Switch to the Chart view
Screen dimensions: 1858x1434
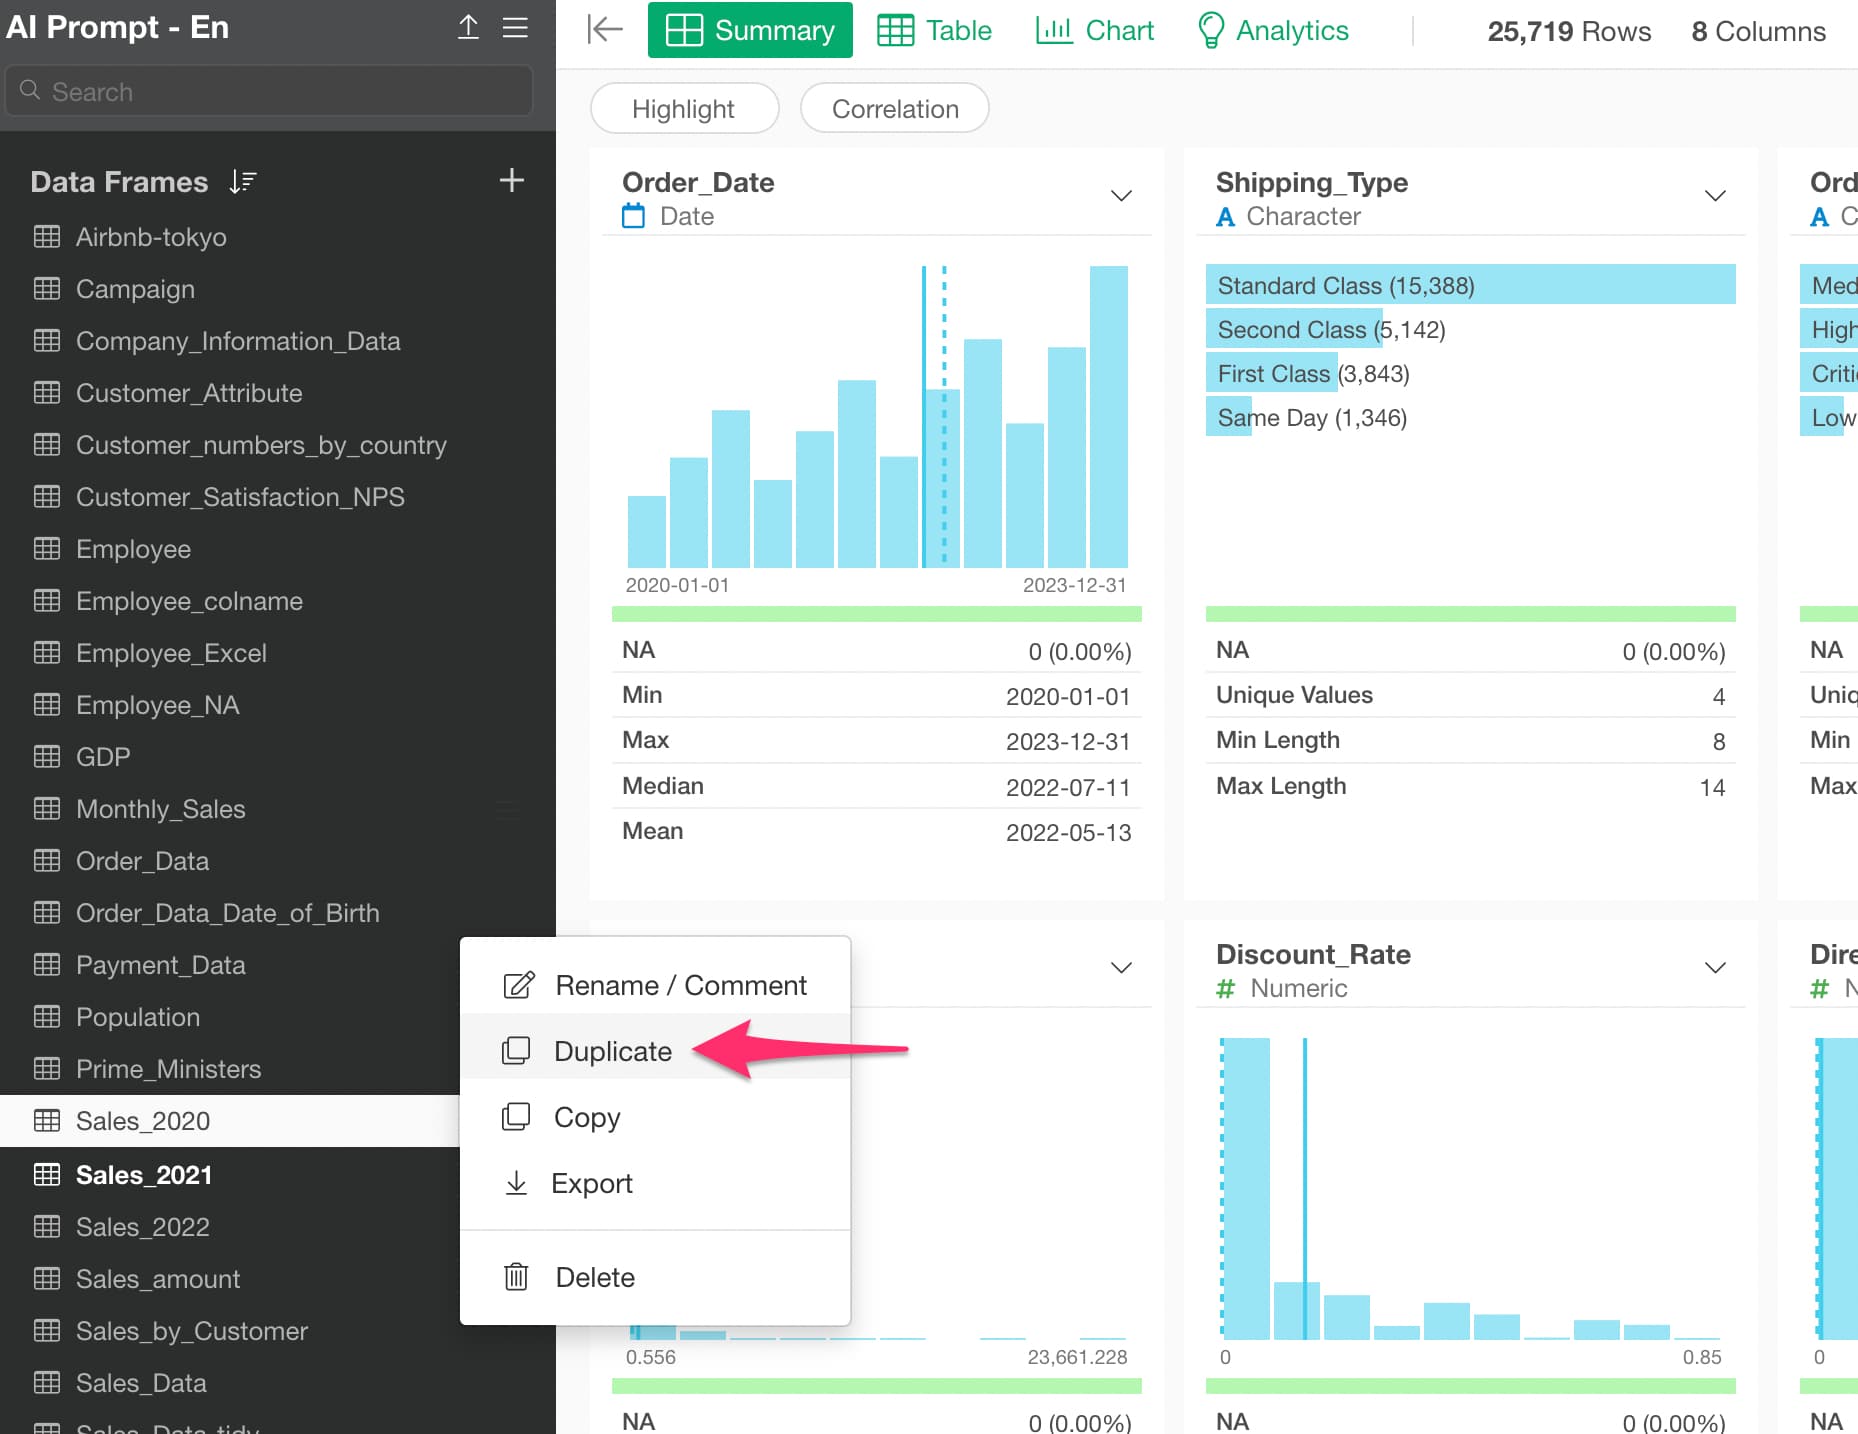click(x=1095, y=31)
